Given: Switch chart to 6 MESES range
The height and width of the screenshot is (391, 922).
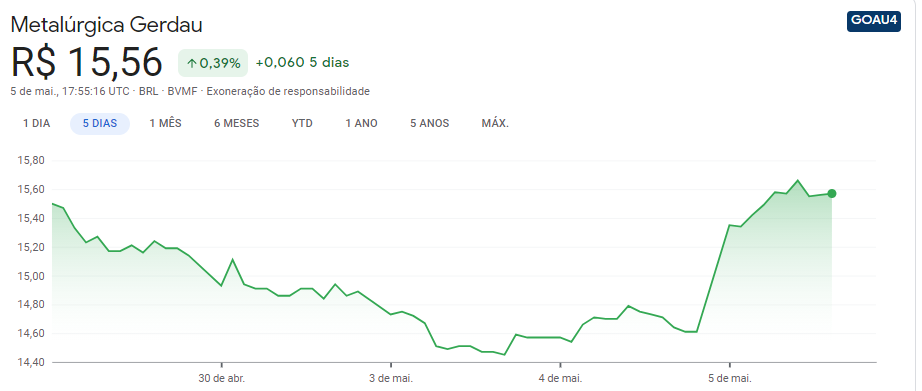Looking at the screenshot, I should point(236,123).
